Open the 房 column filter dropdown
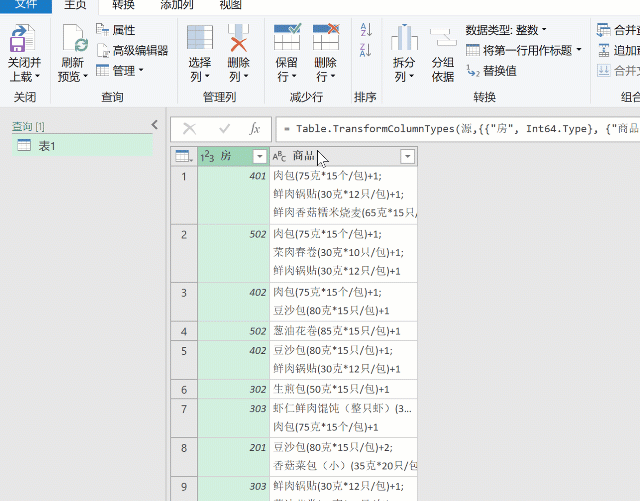Image resolution: width=640 pixels, height=501 pixels. (x=260, y=156)
